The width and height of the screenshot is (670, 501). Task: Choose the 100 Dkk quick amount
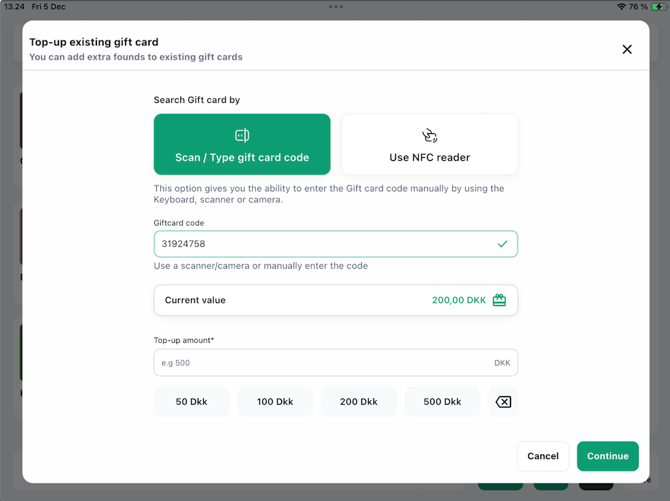[x=275, y=402]
